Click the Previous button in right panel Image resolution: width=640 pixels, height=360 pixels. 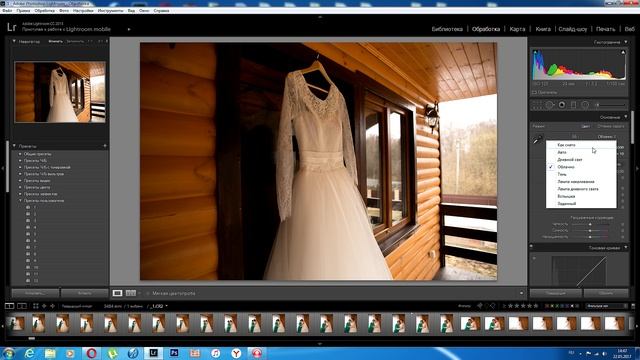[556, 293]
